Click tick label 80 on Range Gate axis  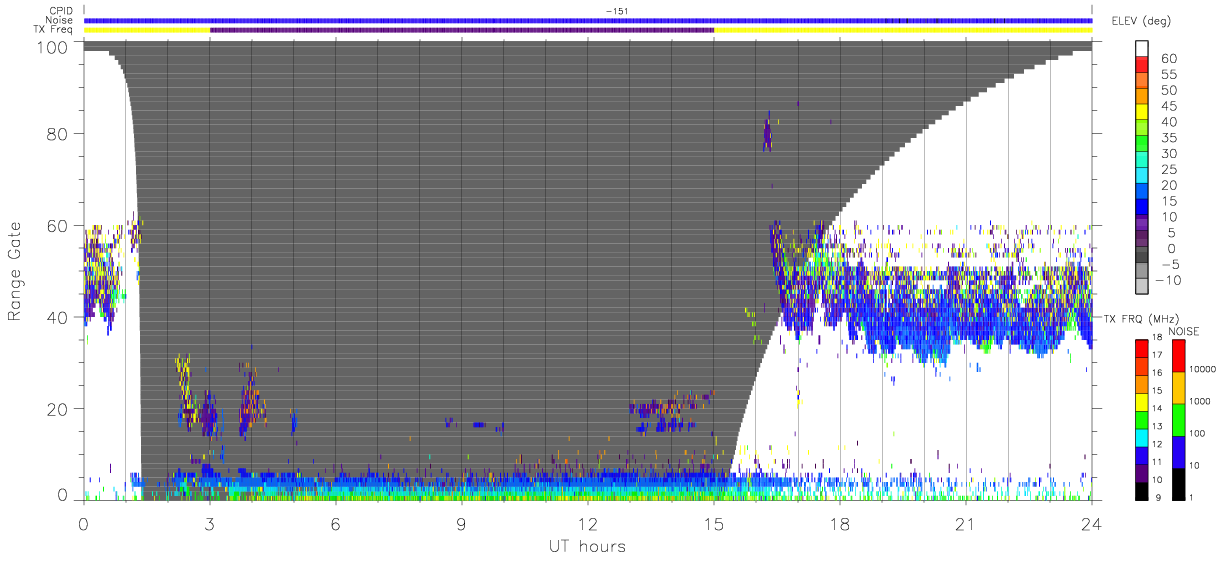point(57,133)
